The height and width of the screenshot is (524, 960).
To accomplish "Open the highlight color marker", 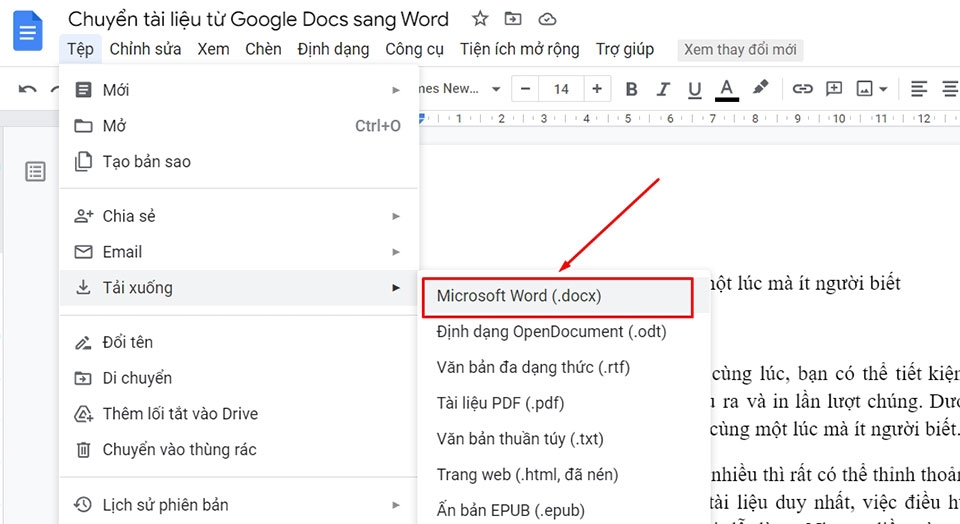I will [760, 88].
